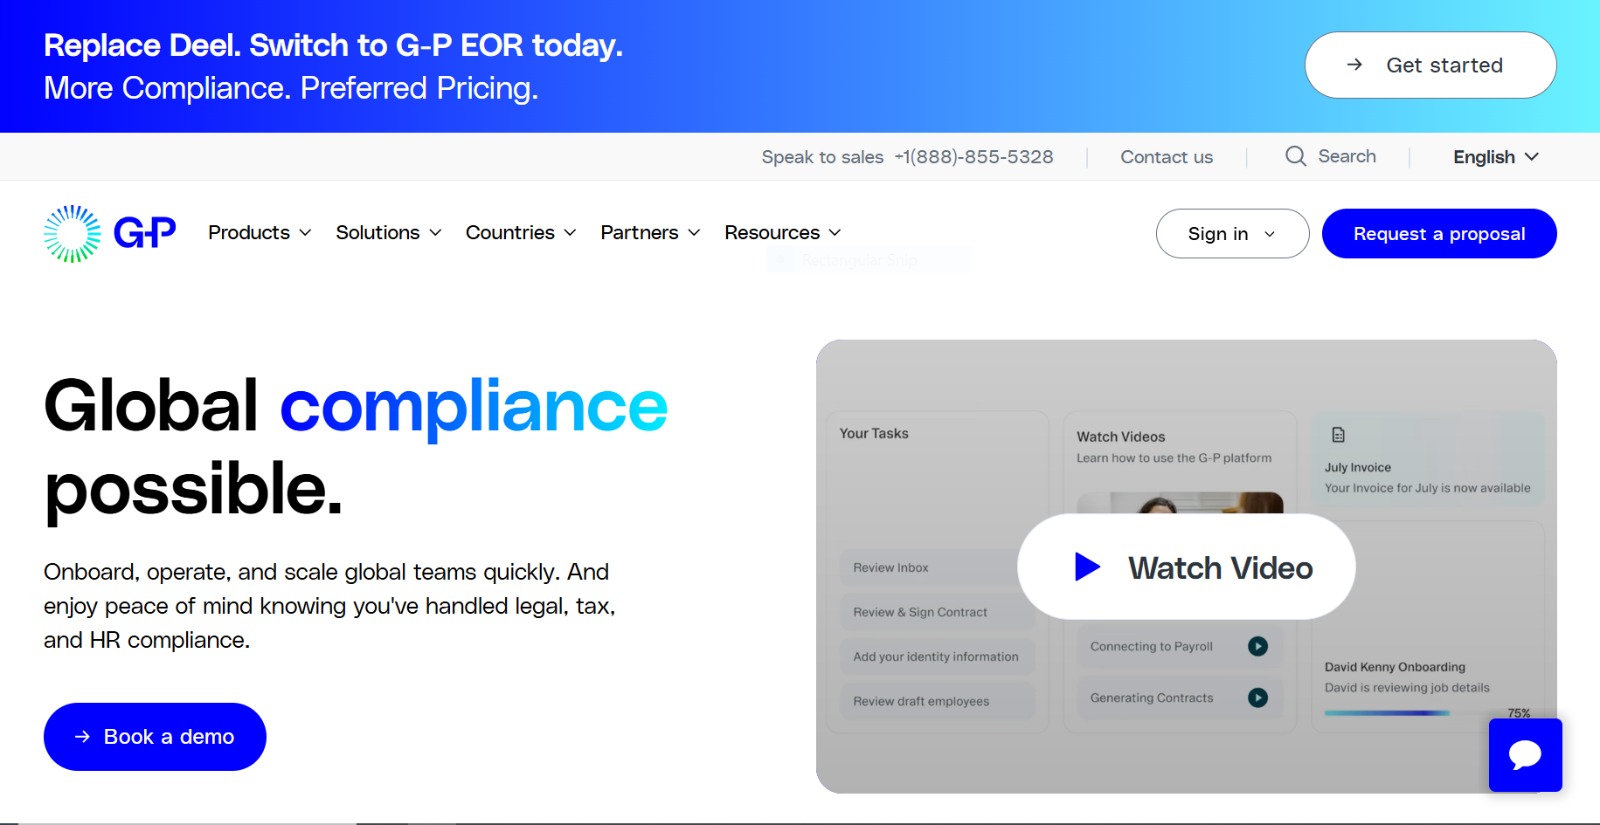Expand the Partners menu
Screen dimensions: 1600x825
650,233
